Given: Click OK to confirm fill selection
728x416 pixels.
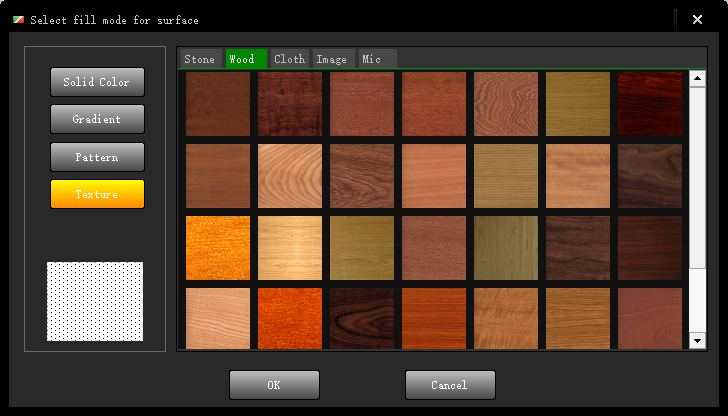Looking at the screenshot, I should [x=274, y=385].
